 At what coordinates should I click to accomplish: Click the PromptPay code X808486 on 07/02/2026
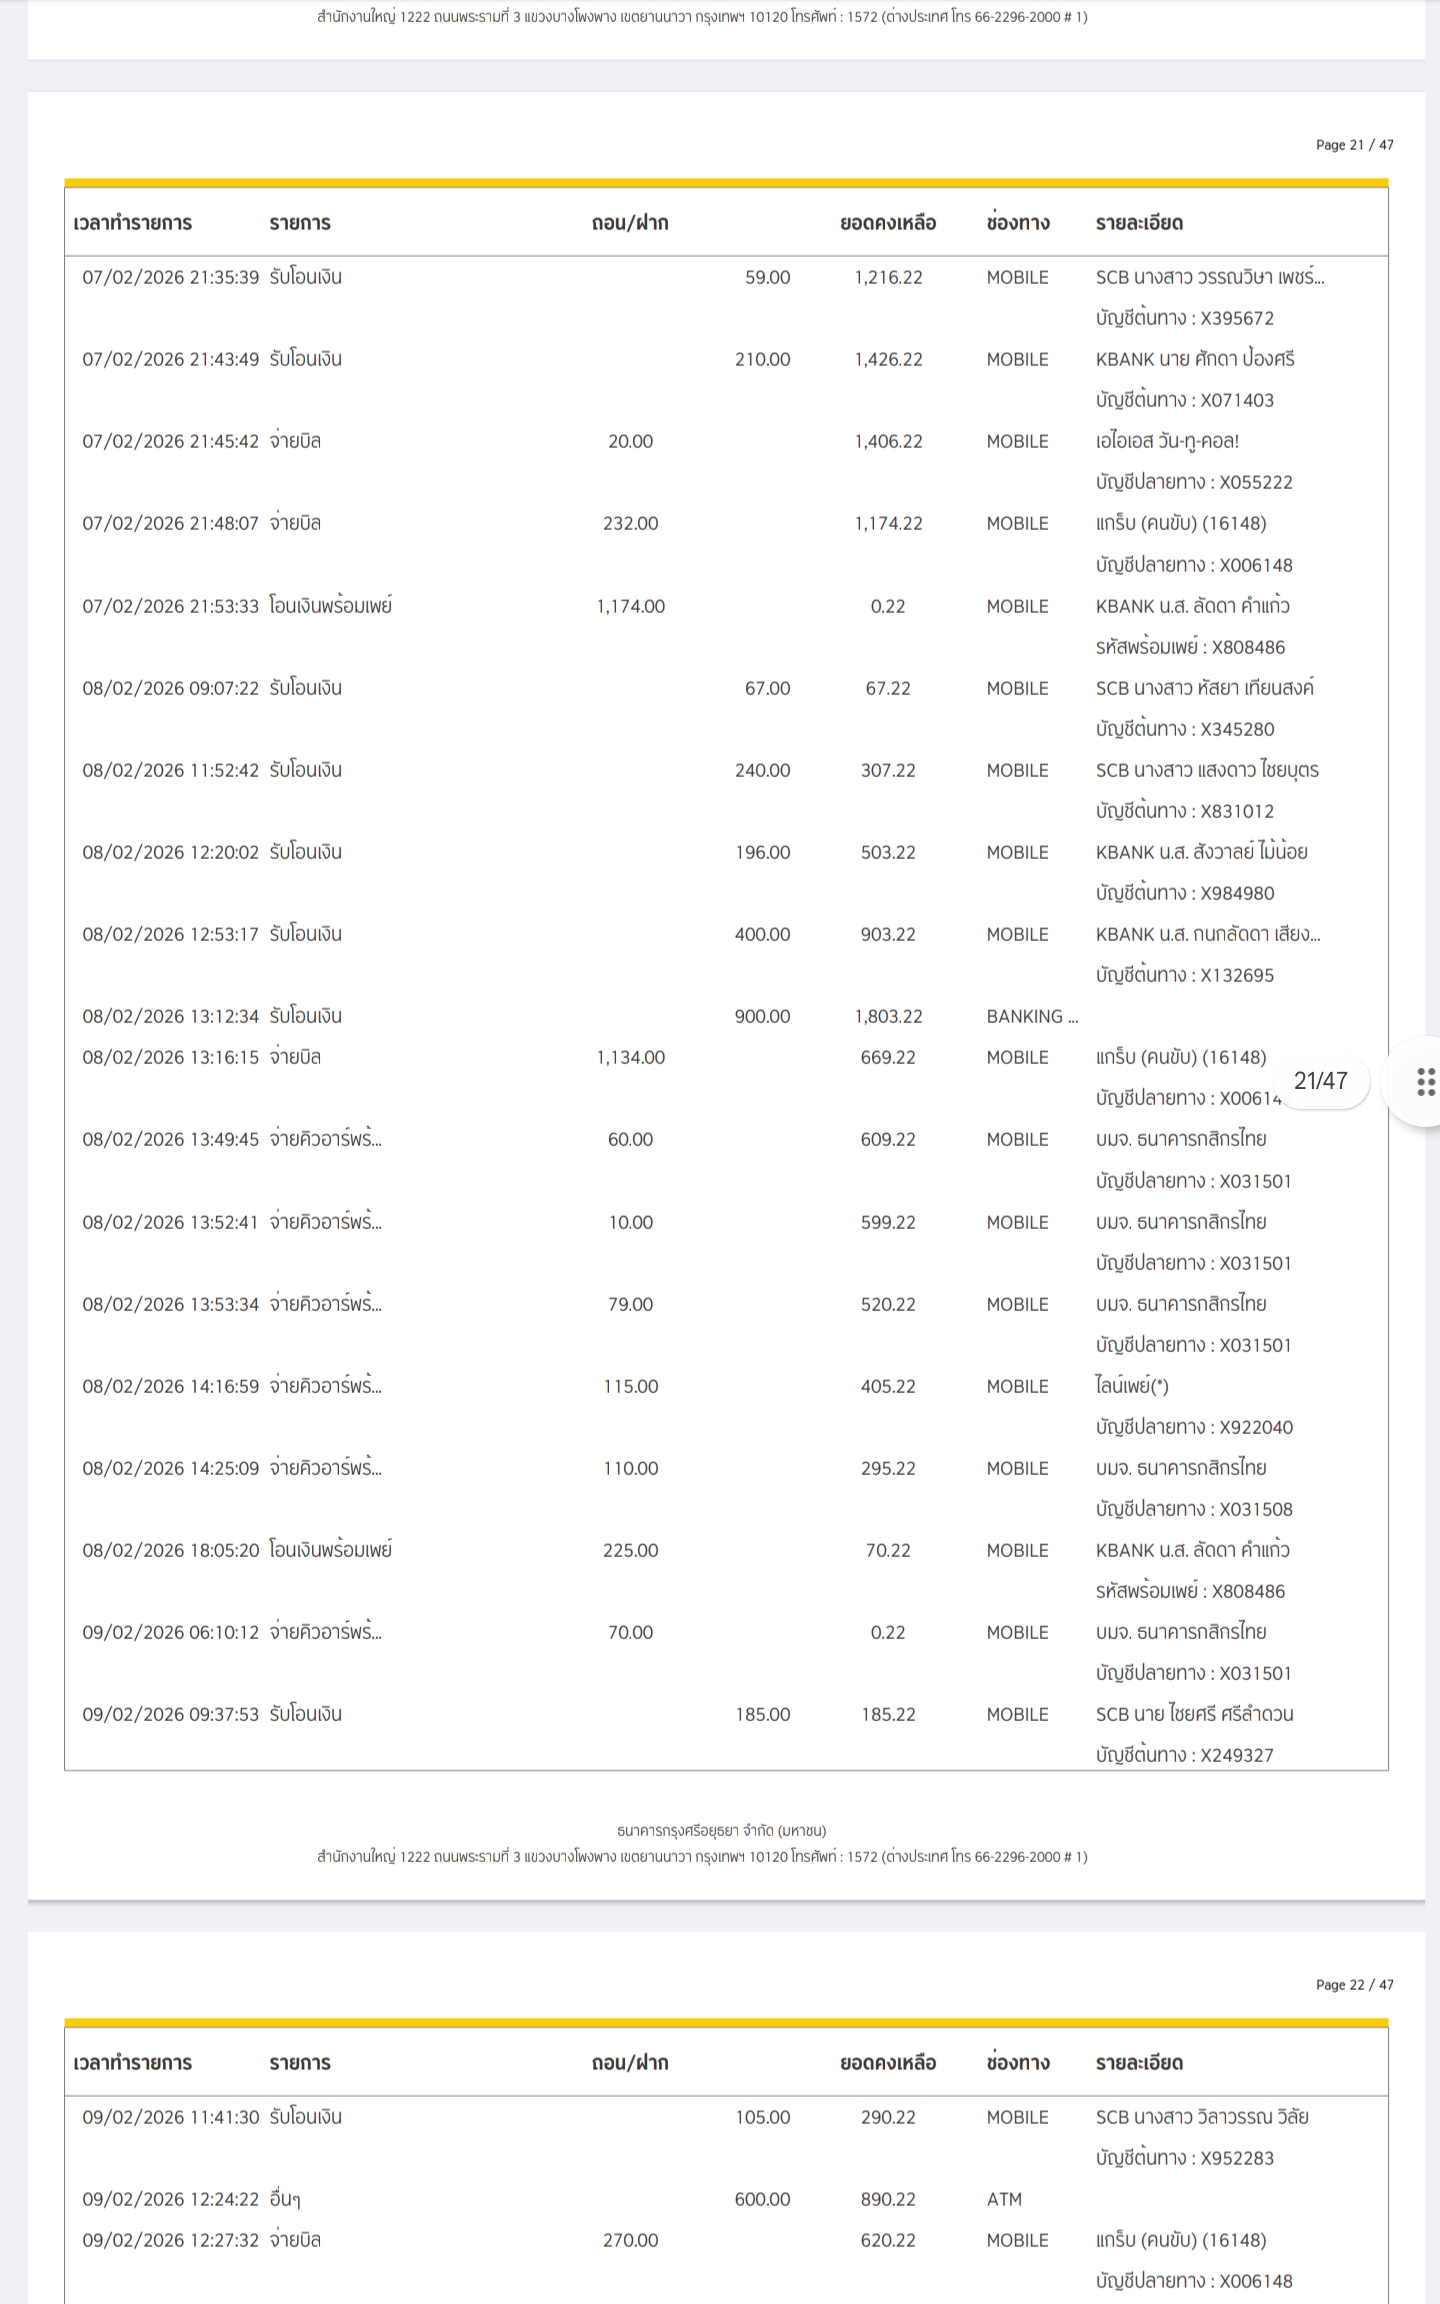[1248, 647]
